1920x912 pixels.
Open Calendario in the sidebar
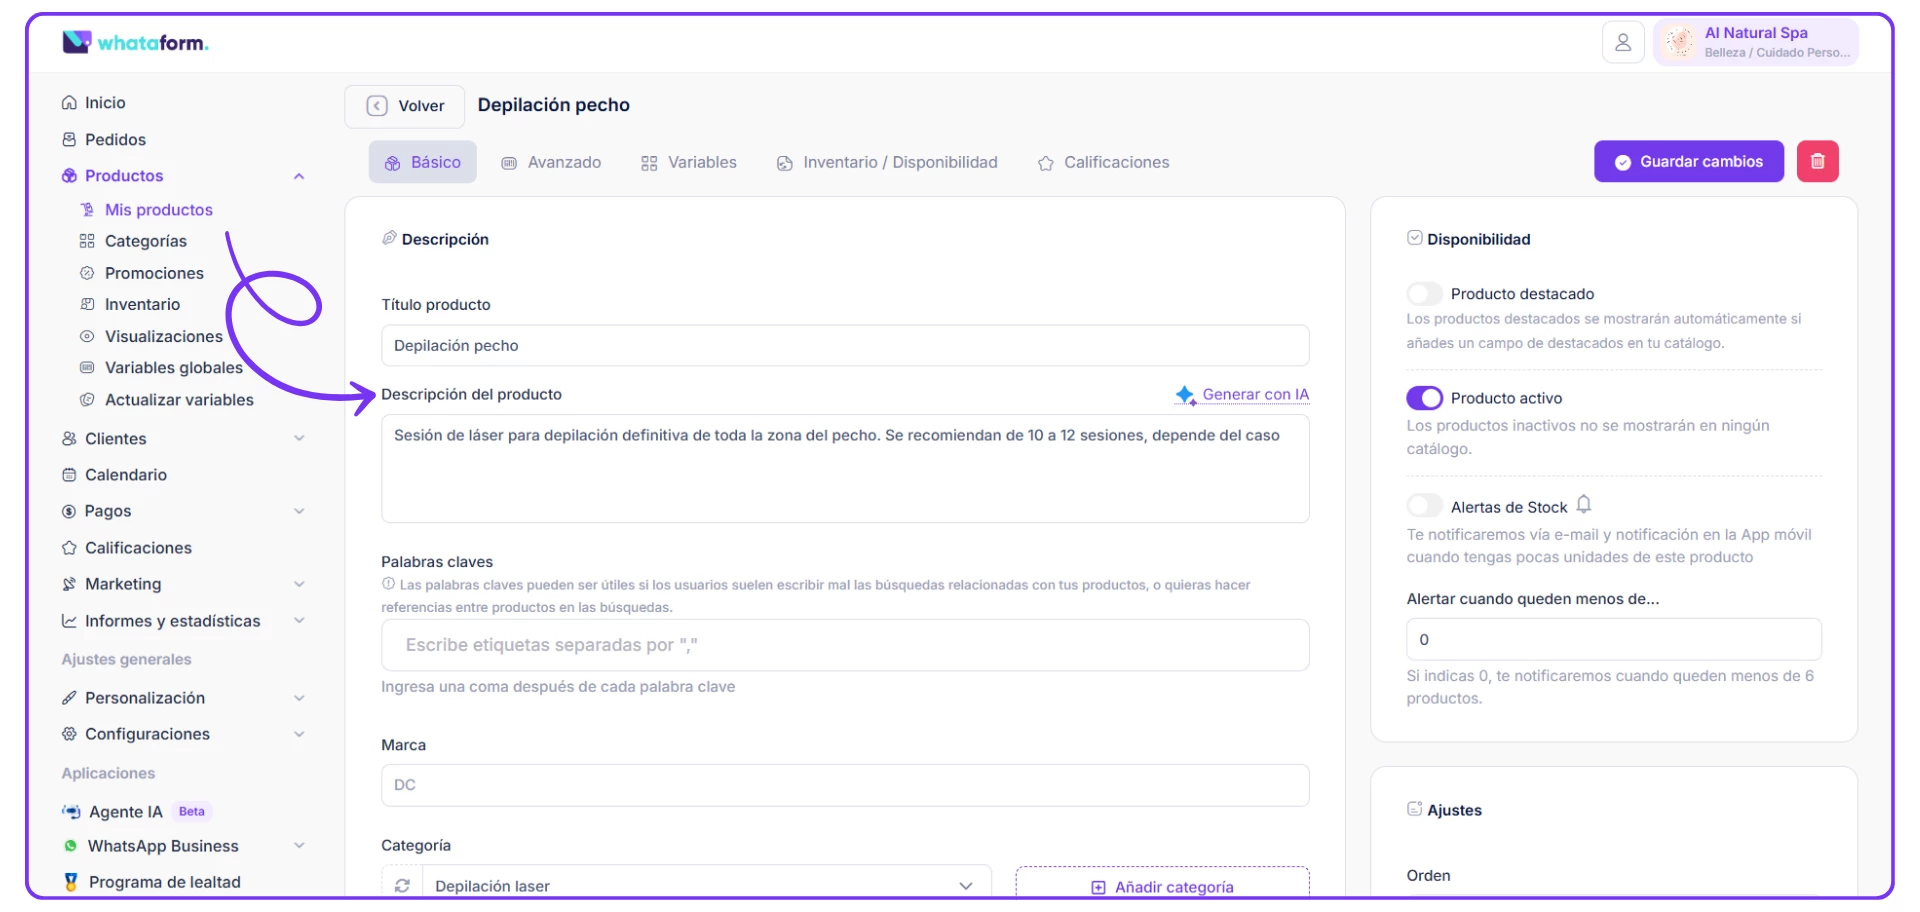[126, 475]
